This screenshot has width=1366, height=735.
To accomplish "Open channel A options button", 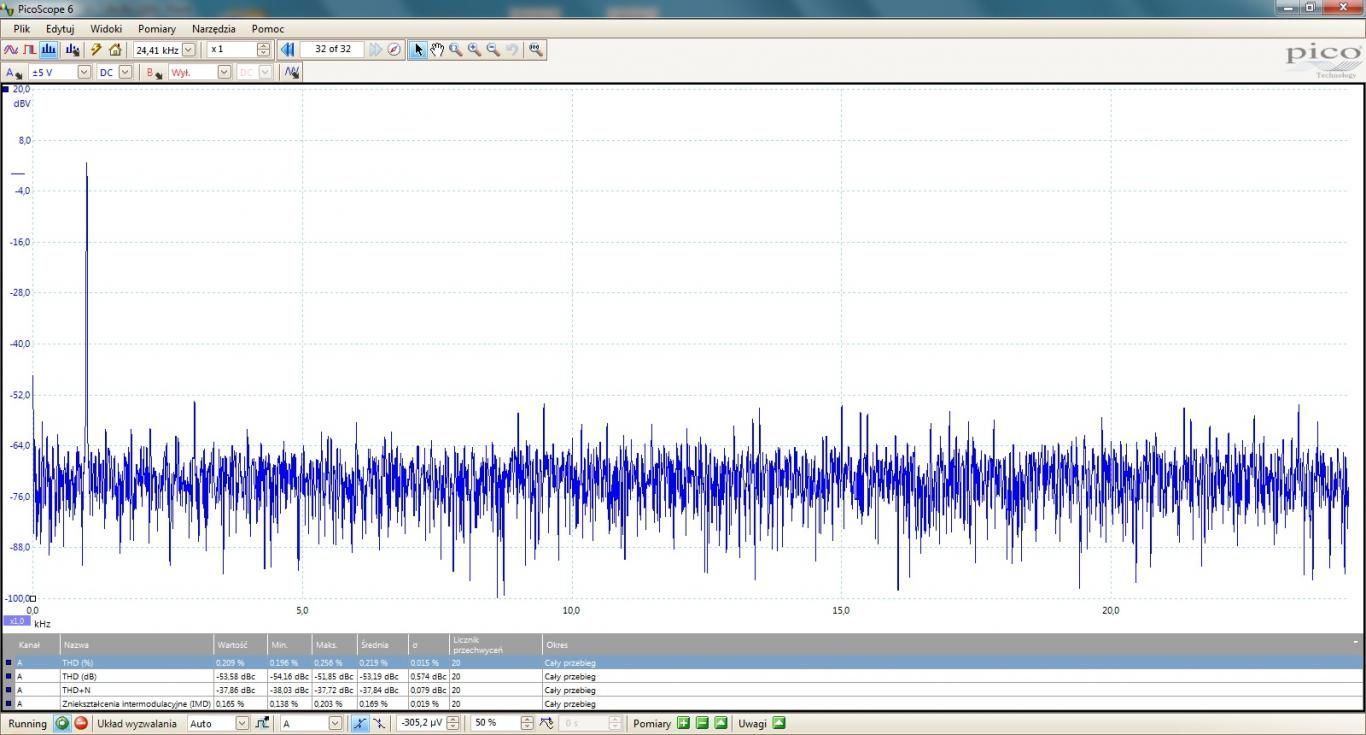I will click(x=13, y=72).
